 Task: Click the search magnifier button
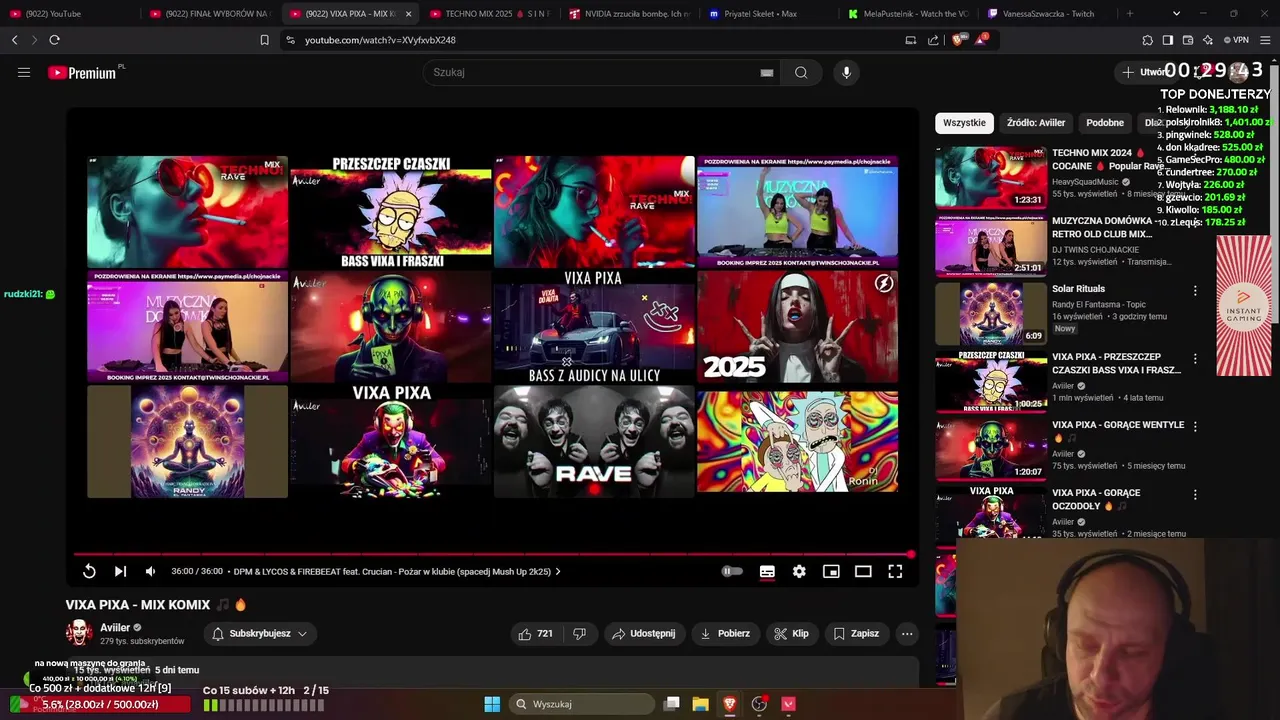(x=801, y=72)
